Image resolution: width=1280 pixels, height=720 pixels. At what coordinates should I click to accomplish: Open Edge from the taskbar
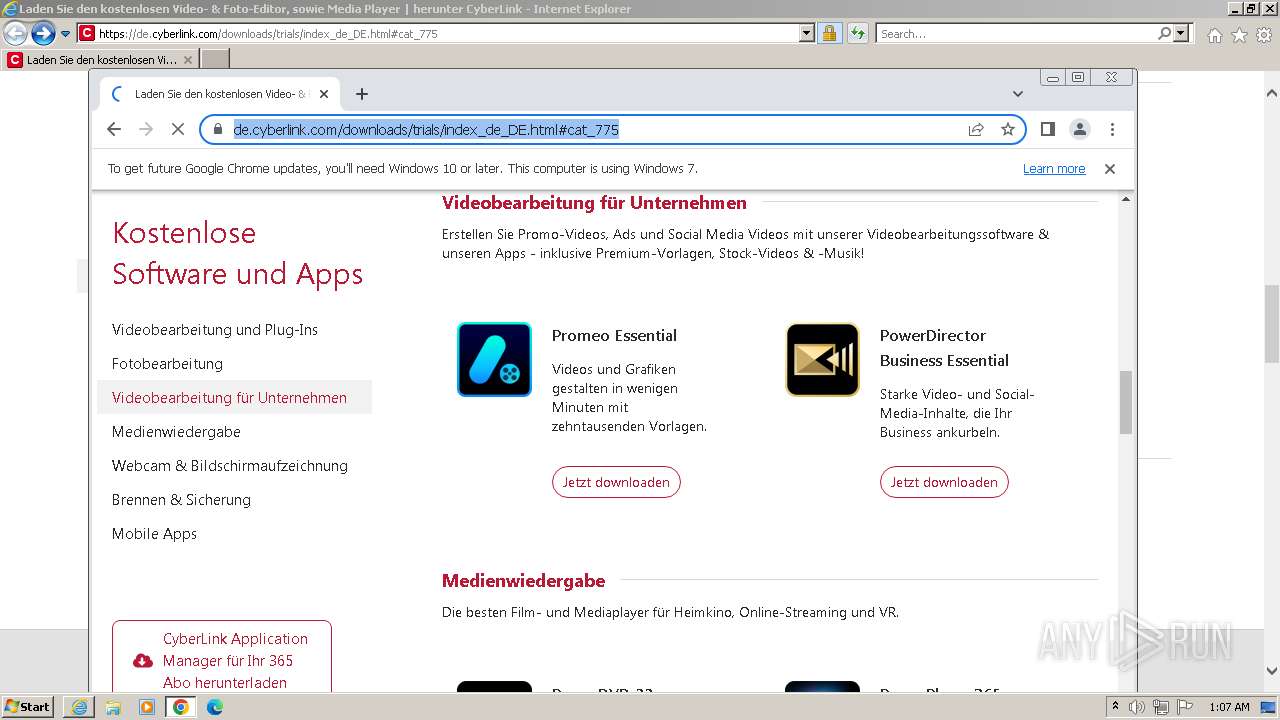tap(214, 707)
